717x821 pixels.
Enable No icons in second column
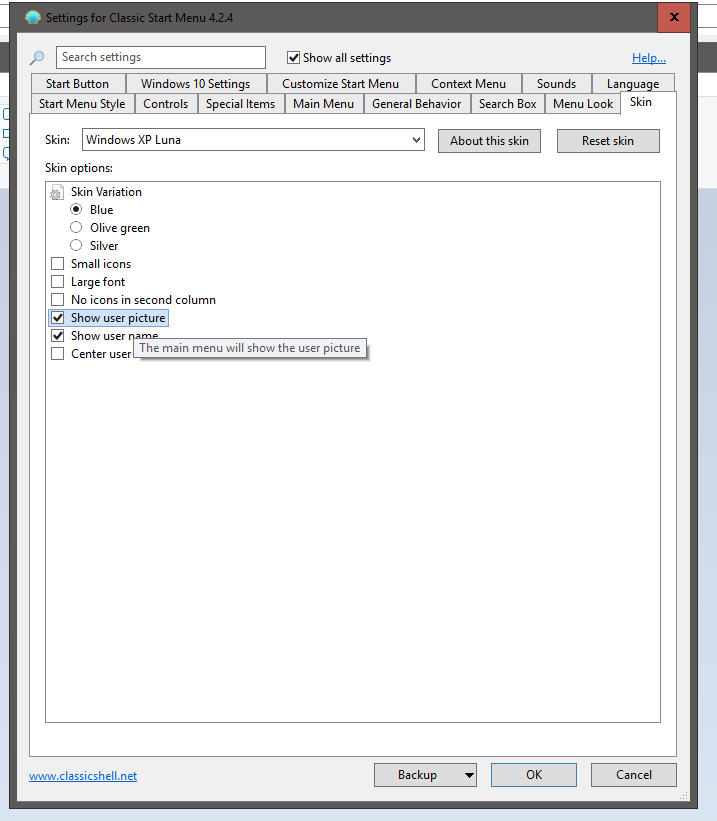tap(58, 299)
